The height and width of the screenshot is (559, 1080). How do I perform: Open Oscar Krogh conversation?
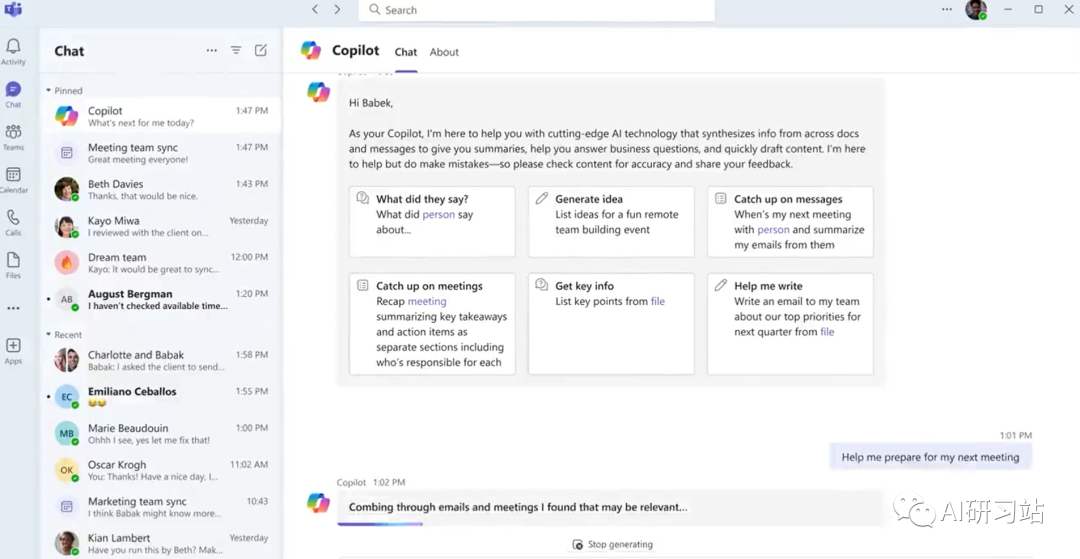[160, 470]
